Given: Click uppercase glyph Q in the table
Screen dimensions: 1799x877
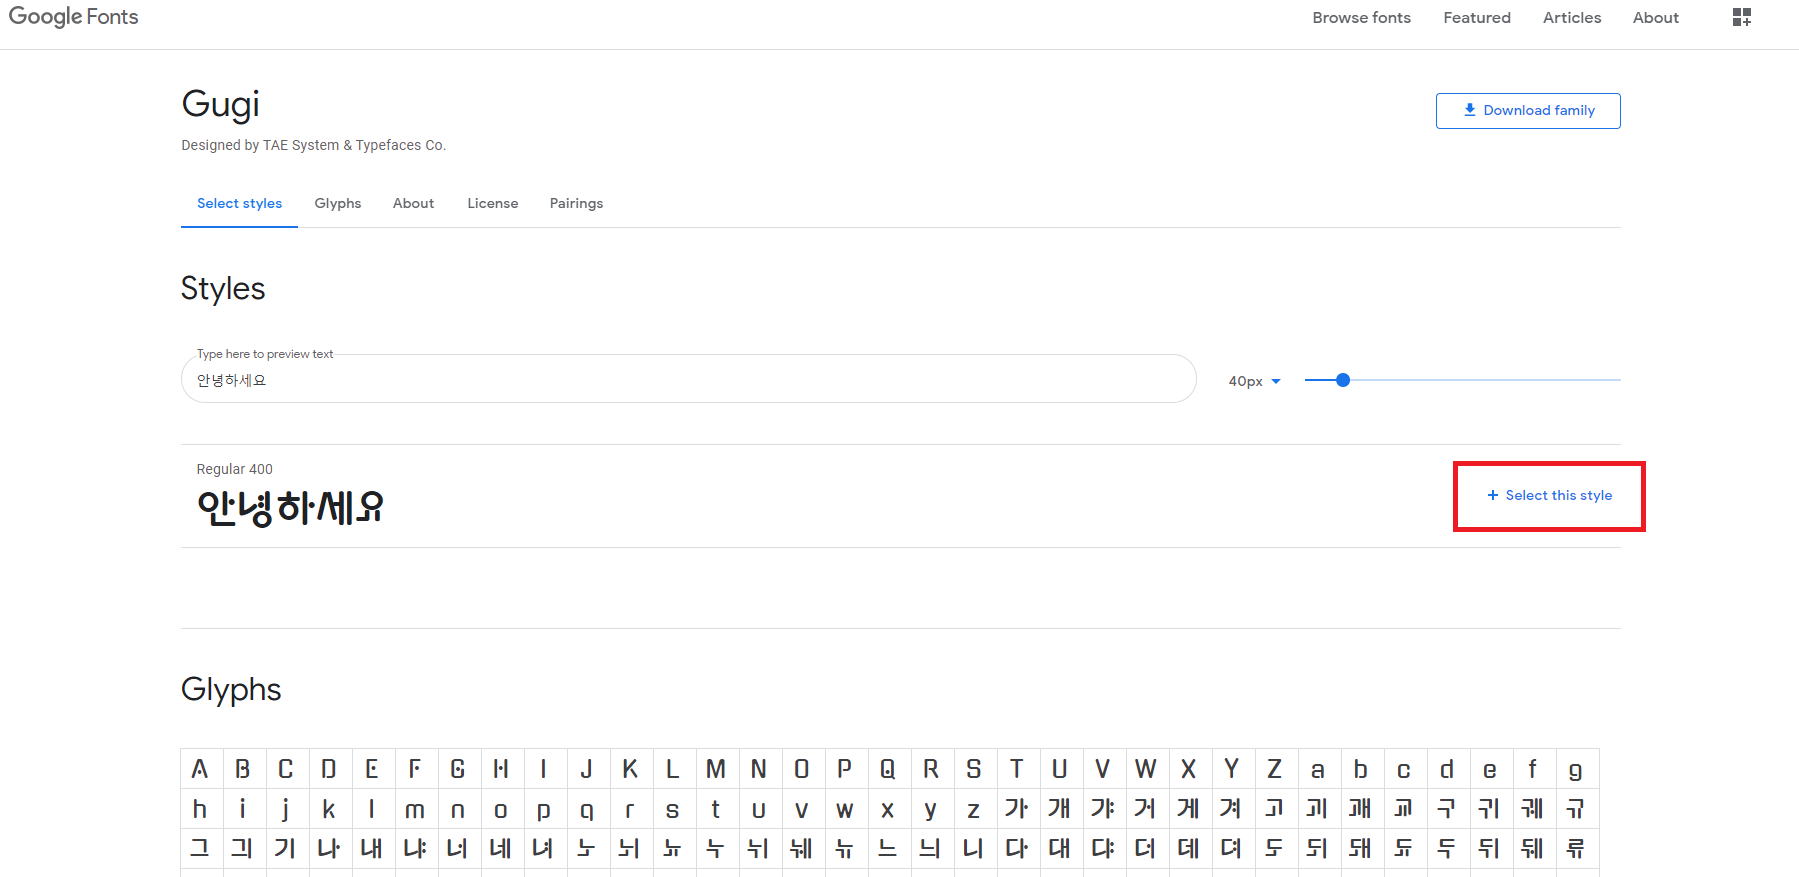Looking at the screenshot, I should [x=888, y=768].
